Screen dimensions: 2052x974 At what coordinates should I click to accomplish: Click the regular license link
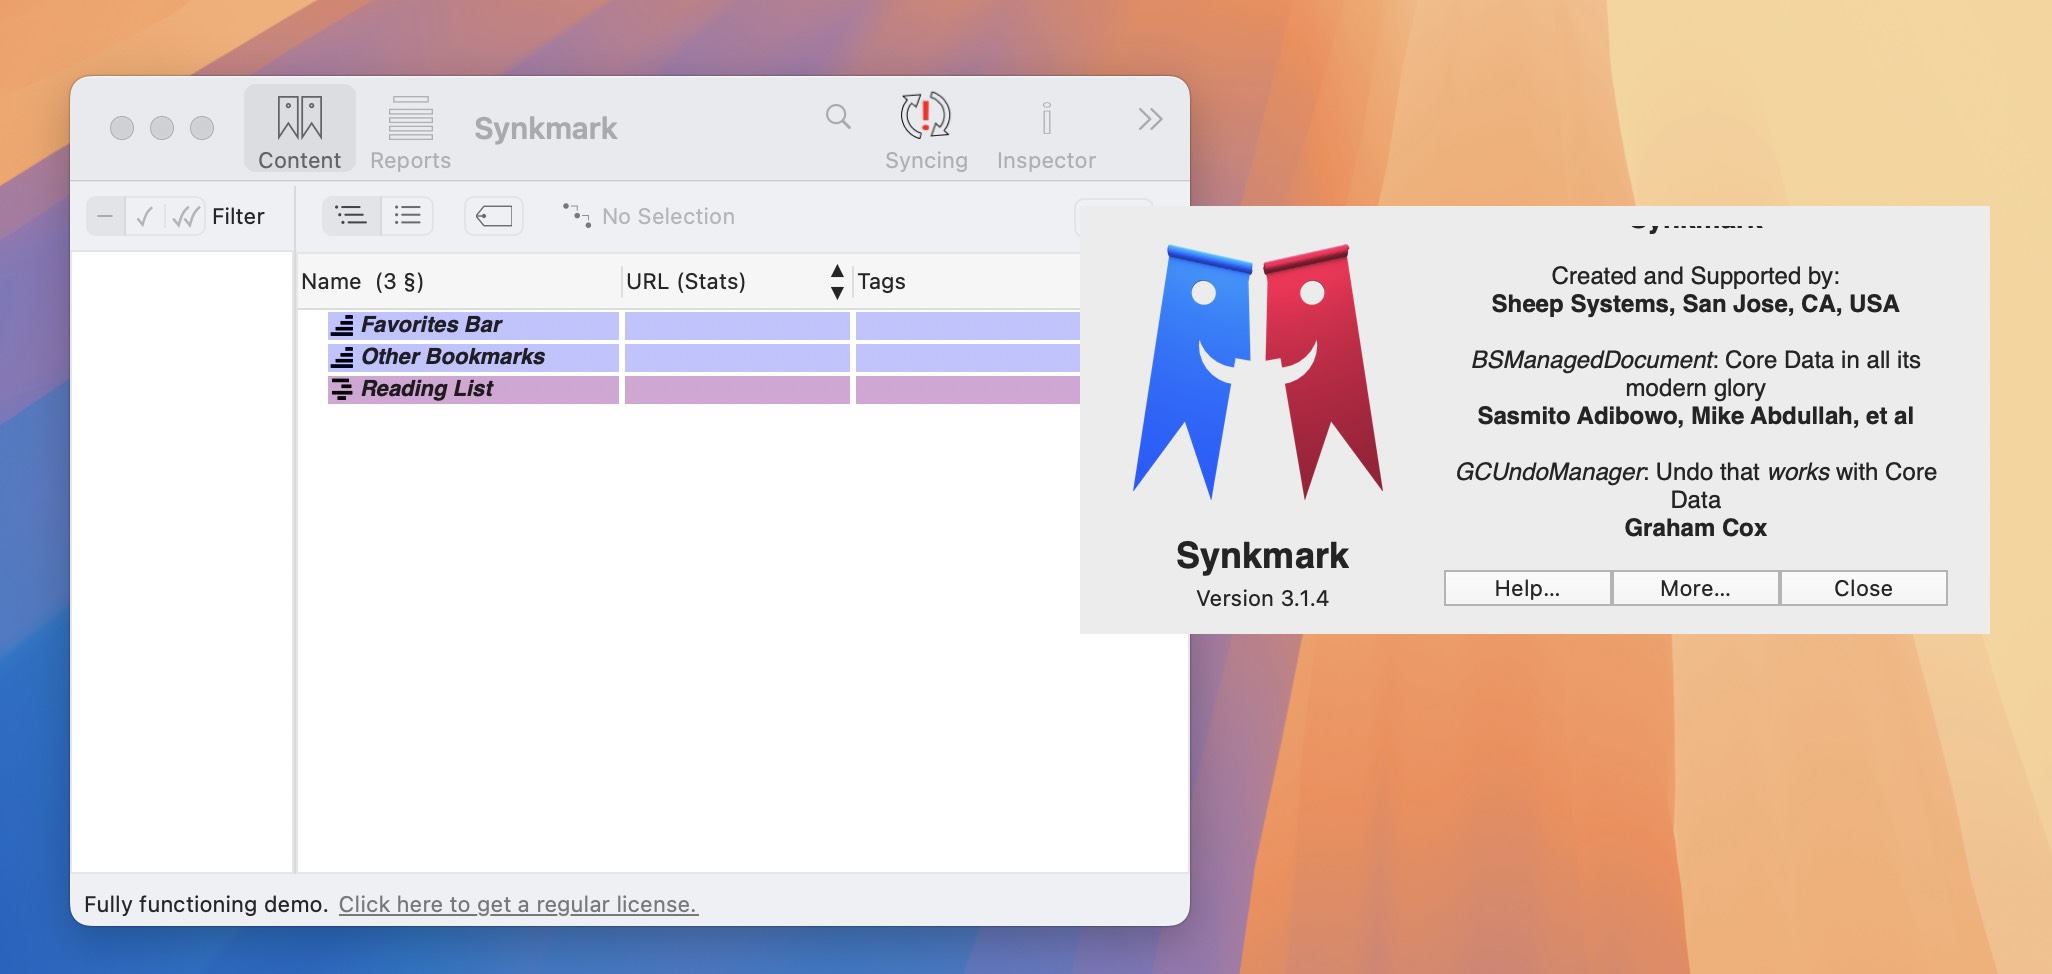(x=518, y=904)
